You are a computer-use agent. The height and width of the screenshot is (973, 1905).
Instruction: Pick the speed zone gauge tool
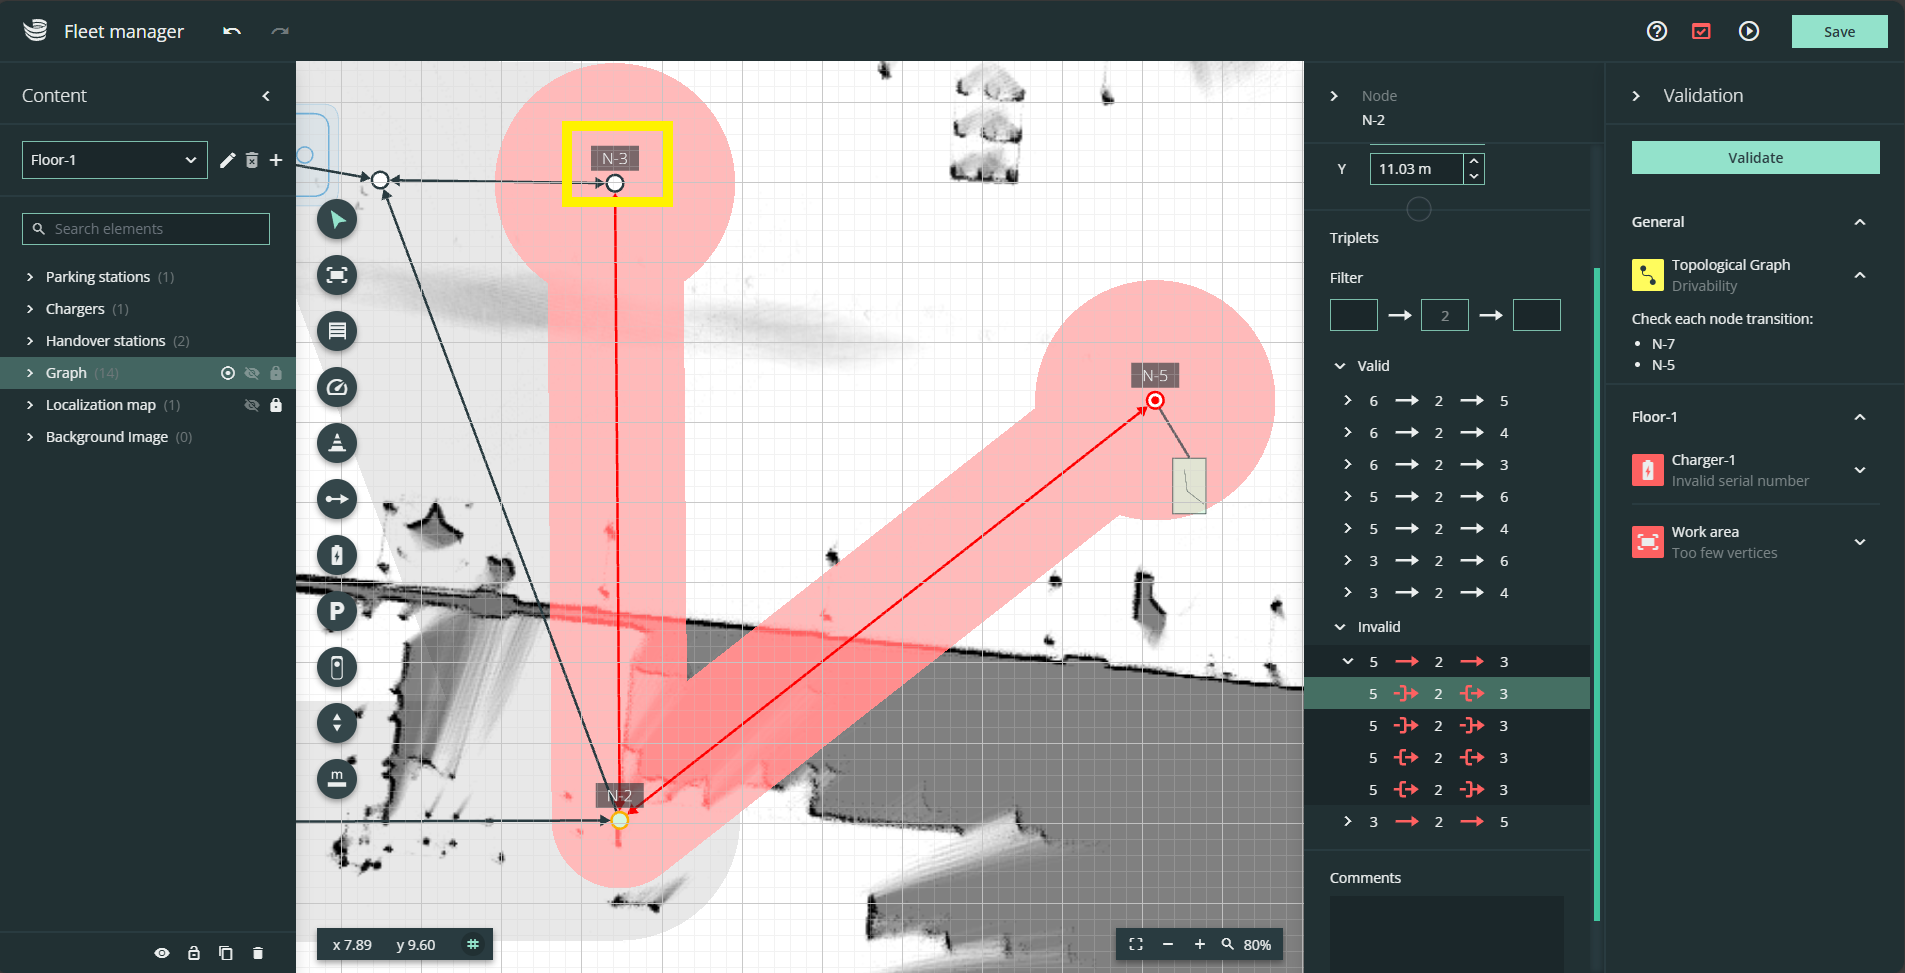[337, 387]
